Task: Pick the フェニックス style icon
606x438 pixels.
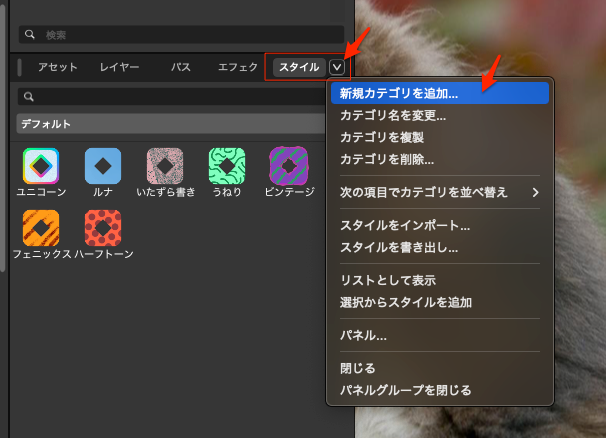Action: point(41,227)
